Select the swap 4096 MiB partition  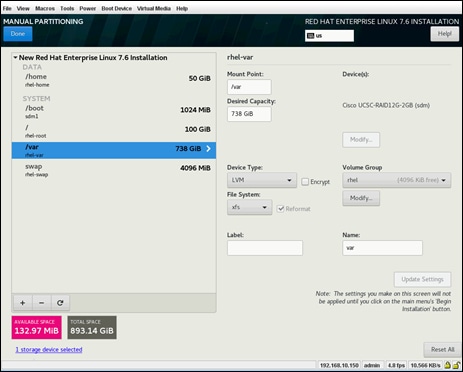[x=114, y=170]
